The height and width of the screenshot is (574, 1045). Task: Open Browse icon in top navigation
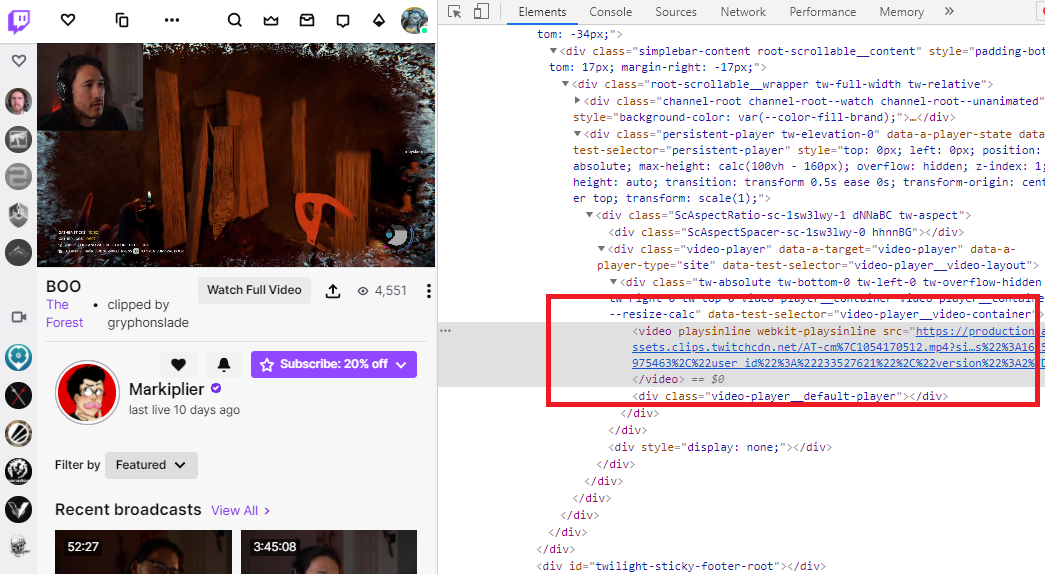coord(121,20)
